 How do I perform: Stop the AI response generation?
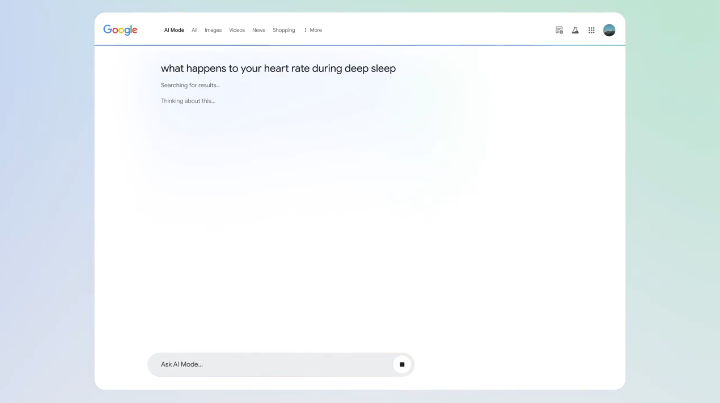click(402, 364)
